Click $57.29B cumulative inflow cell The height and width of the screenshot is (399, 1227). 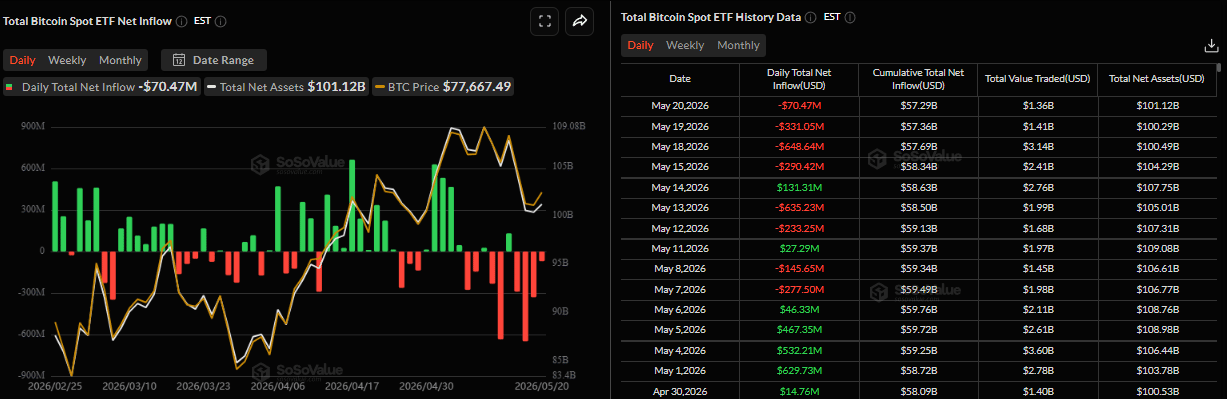pos(918,105)
